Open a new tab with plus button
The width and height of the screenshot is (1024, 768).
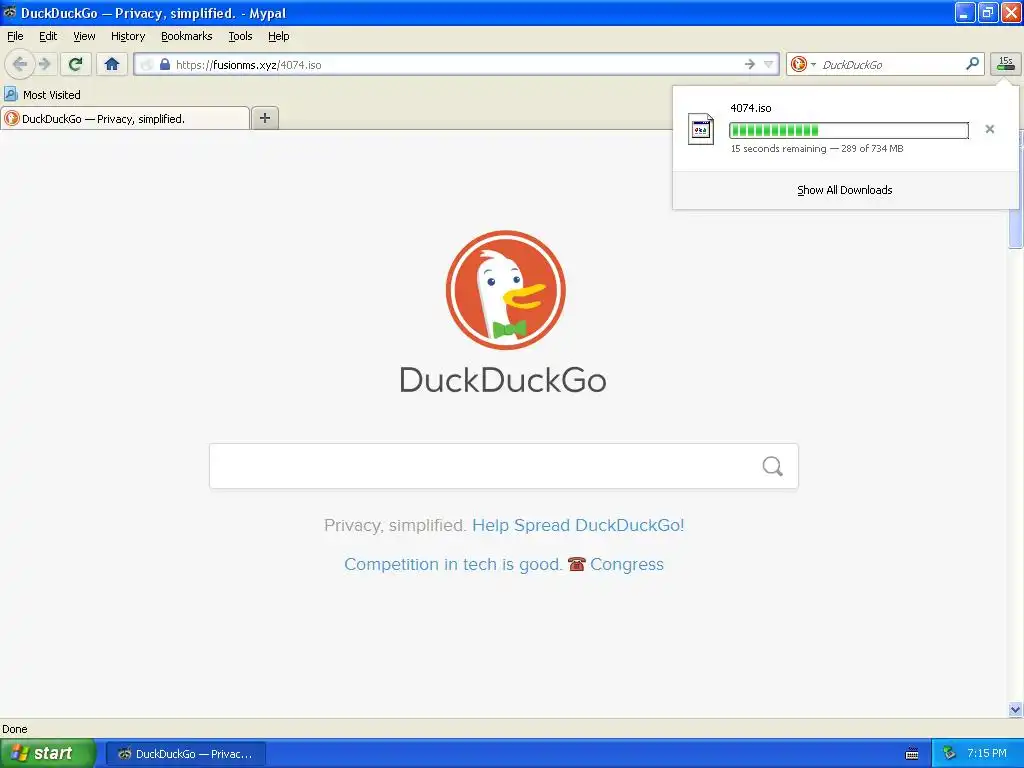click(264, 118)
